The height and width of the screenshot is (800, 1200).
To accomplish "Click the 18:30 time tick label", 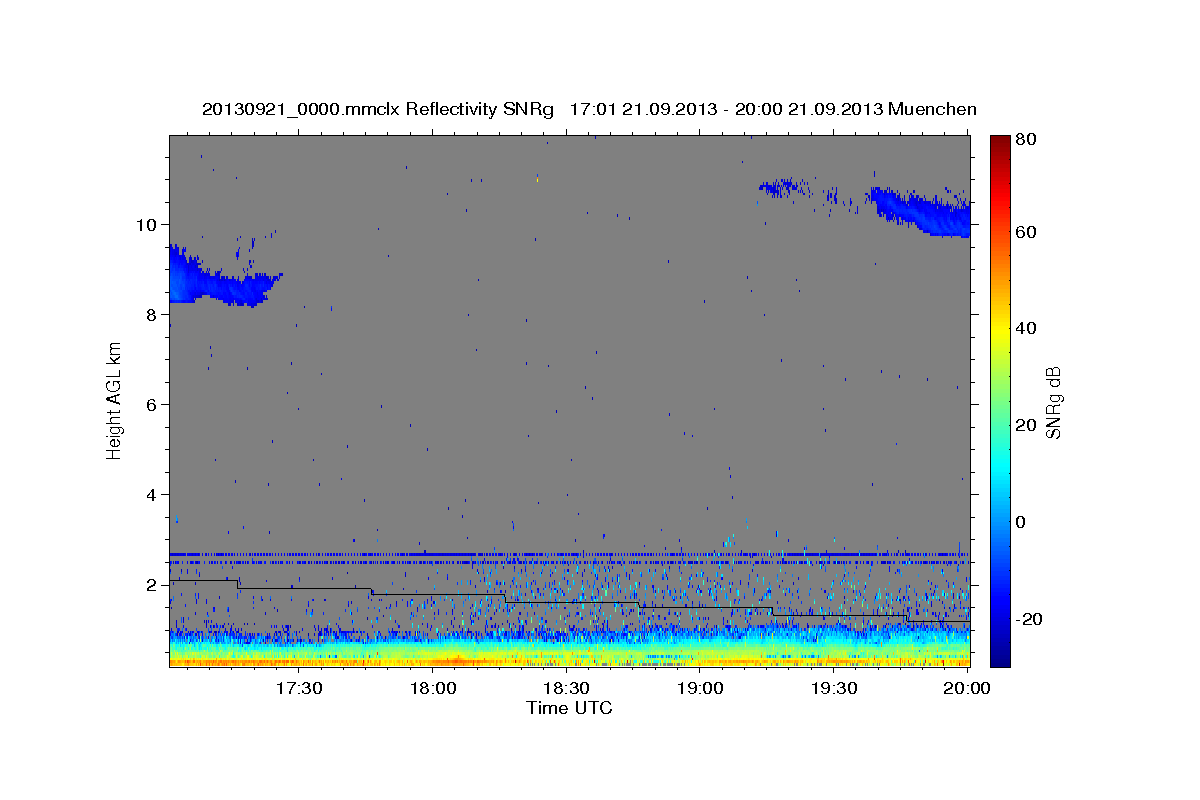I will 567,689.
